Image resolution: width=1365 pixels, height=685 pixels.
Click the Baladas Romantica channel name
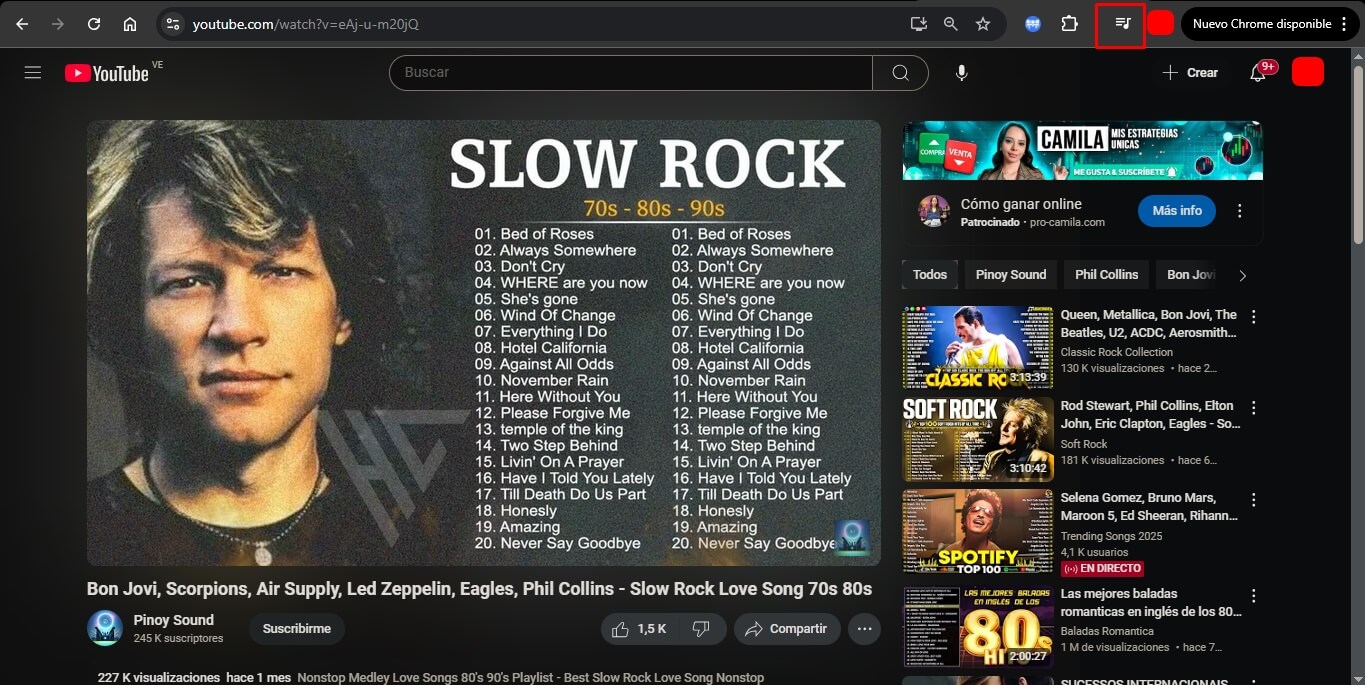pos(1107,631)
